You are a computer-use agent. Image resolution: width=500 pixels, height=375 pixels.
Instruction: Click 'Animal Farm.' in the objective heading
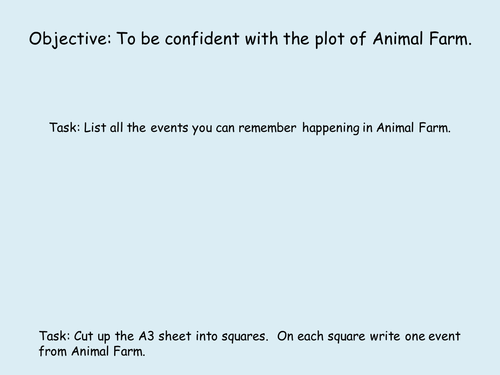422,38
